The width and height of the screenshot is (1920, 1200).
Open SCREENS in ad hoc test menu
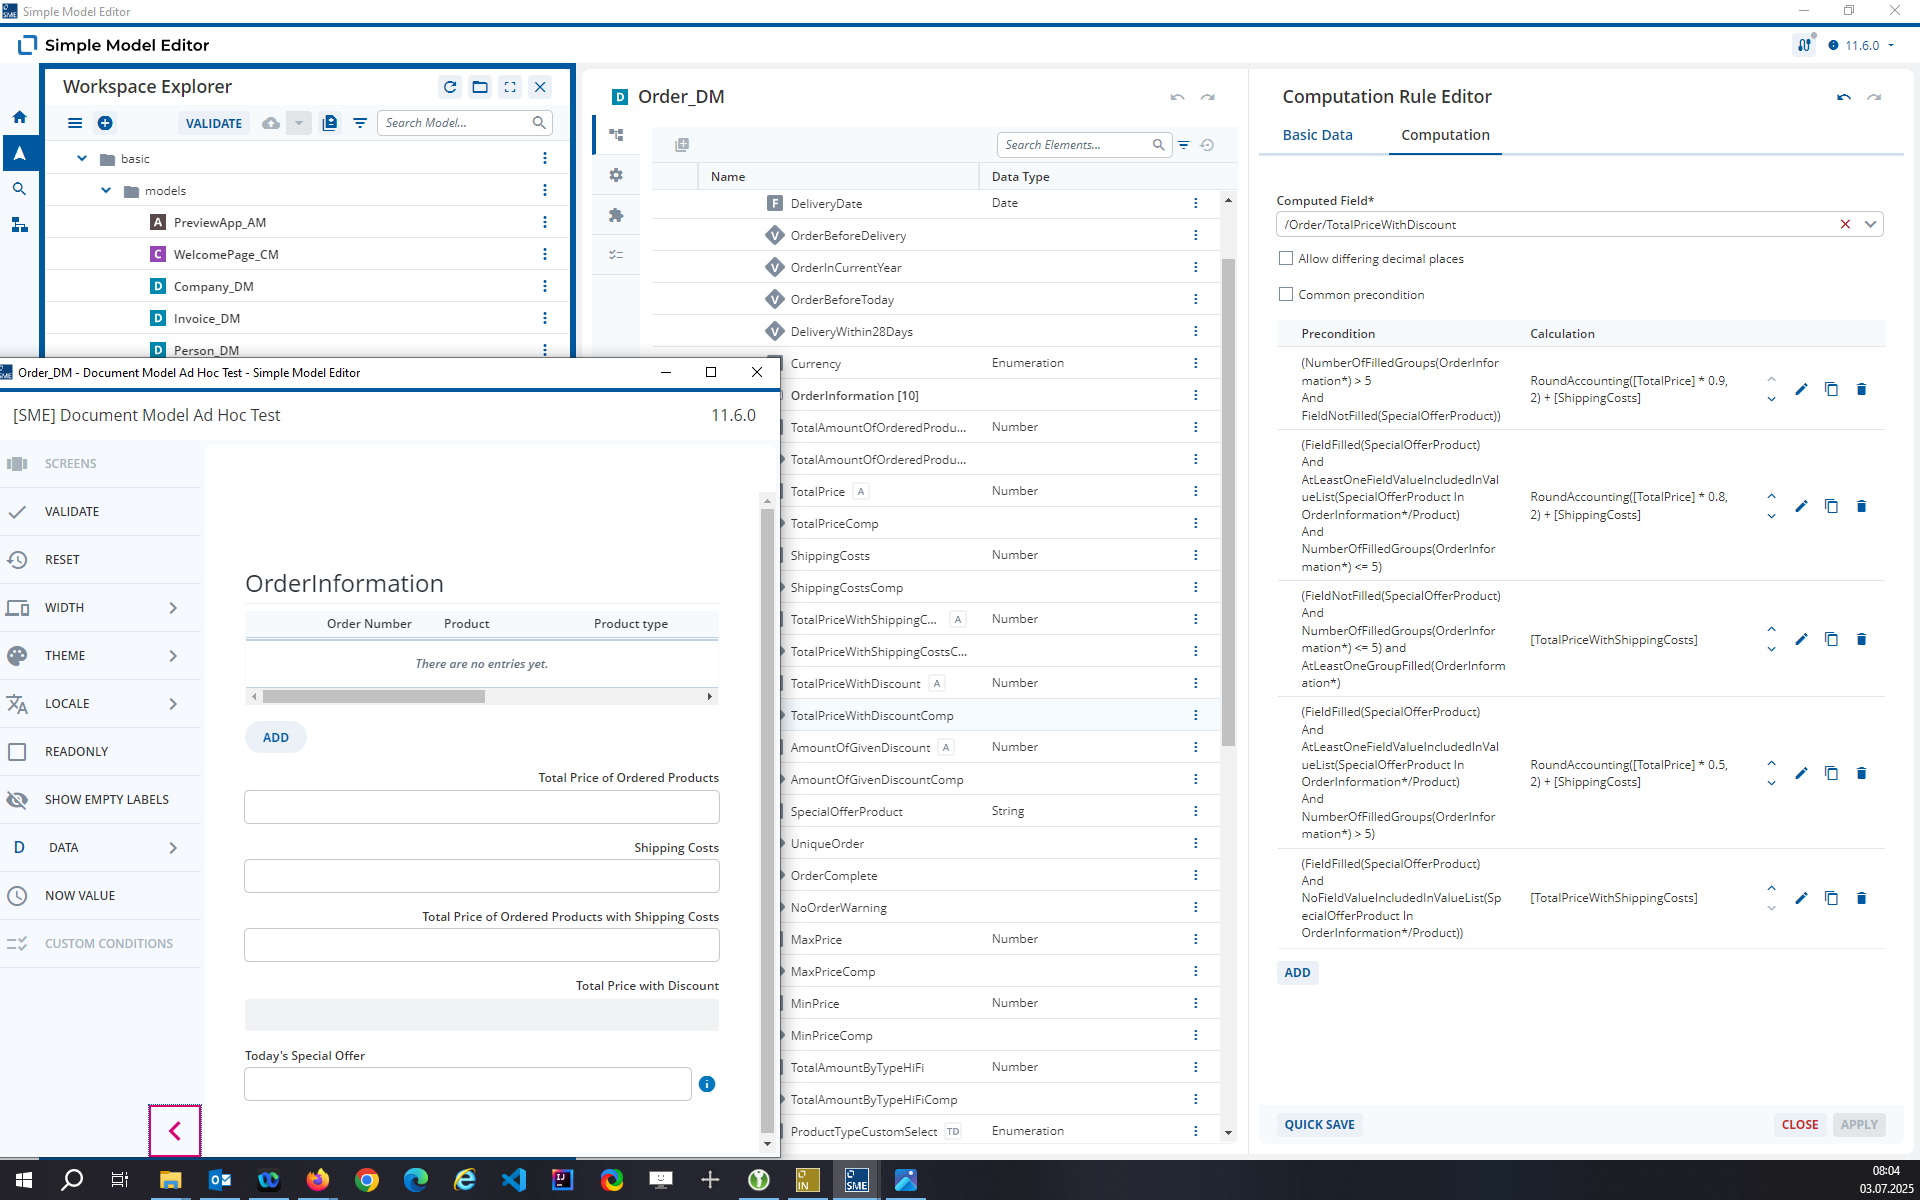(100, 464)
